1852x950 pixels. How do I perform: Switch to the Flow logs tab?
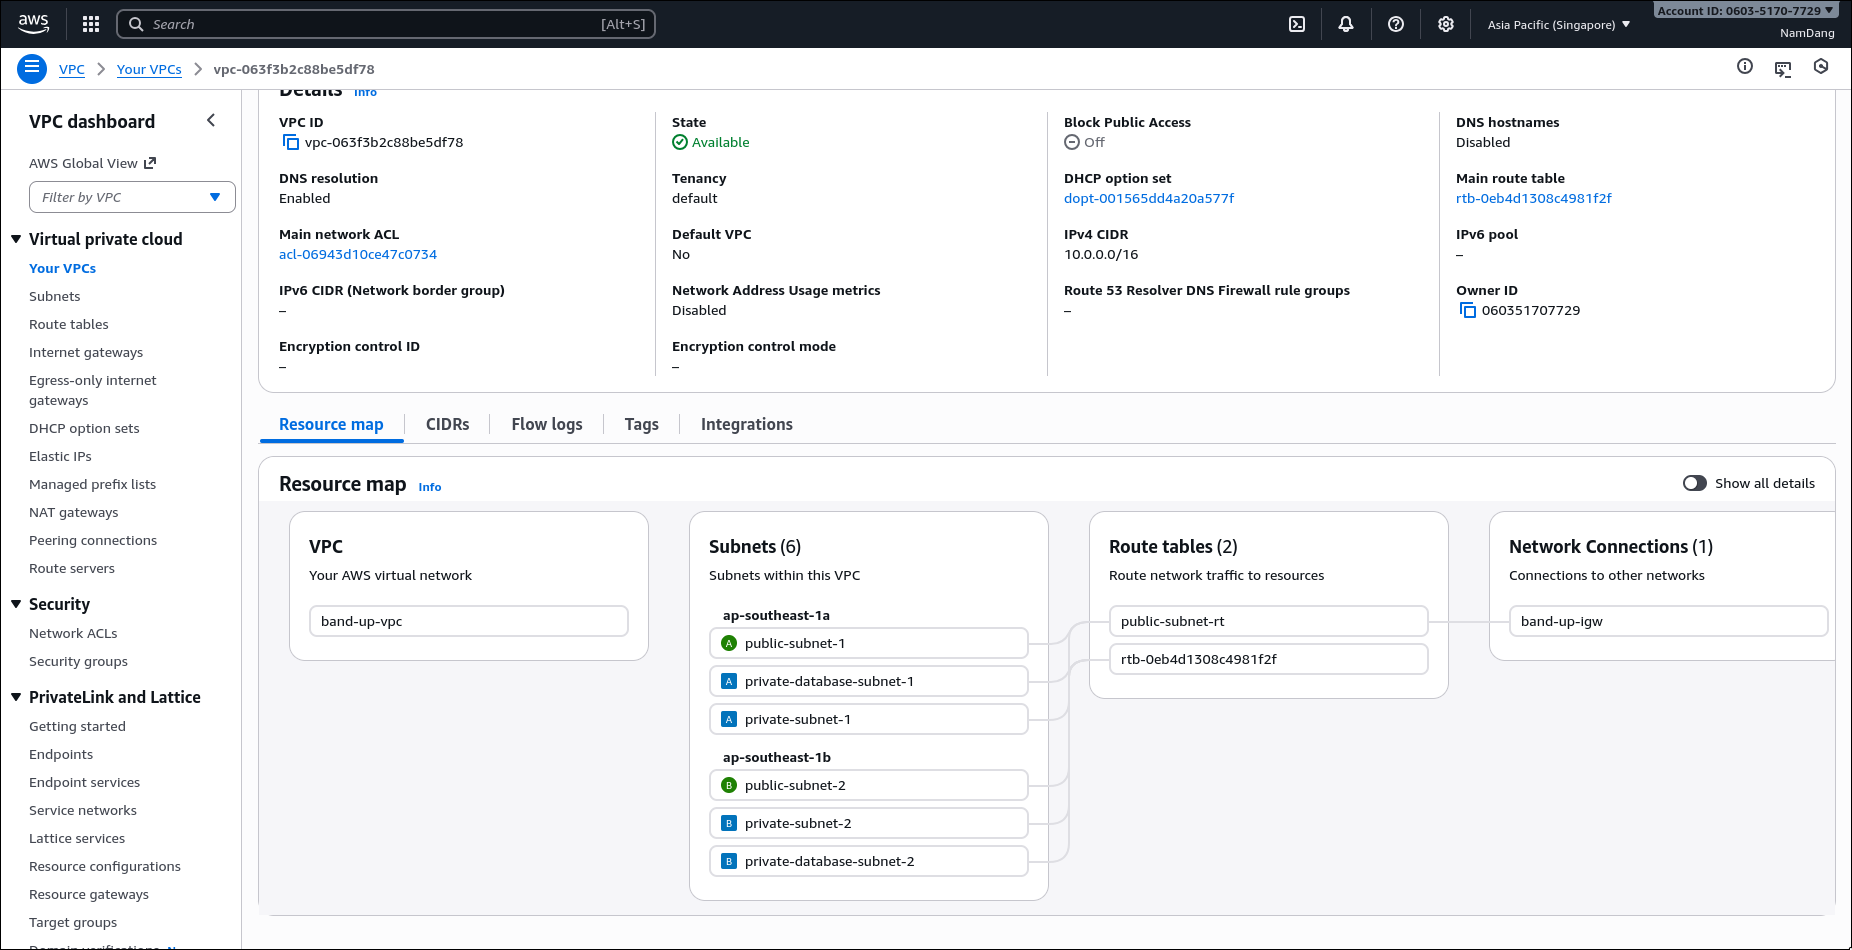[546, 424]
